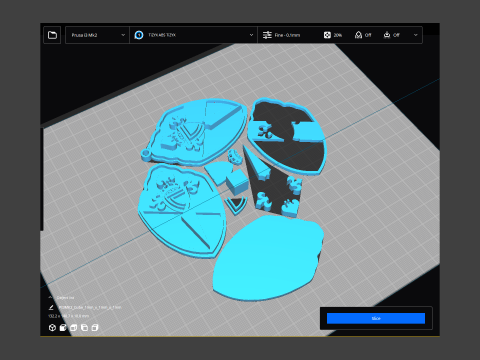This screenshot has height=360, width=480.
Task: Click the print profile sliders icon
Action: pyautogui.click(x=267, y=35)
